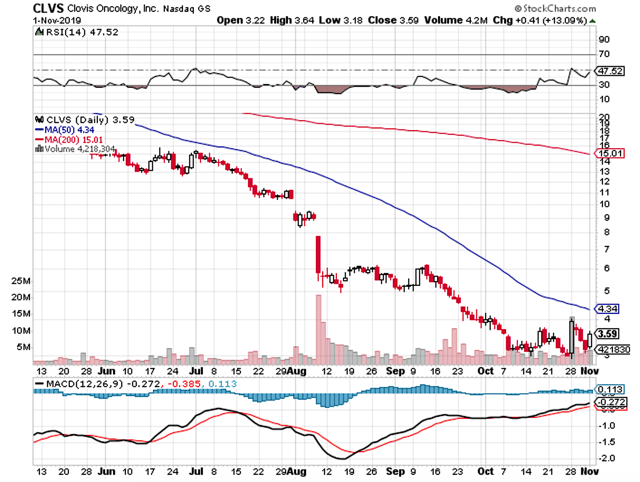Click the 70 level label on the RSI axis
The width and height of the screenshot is (640, 482).
(x=604, y=54)
